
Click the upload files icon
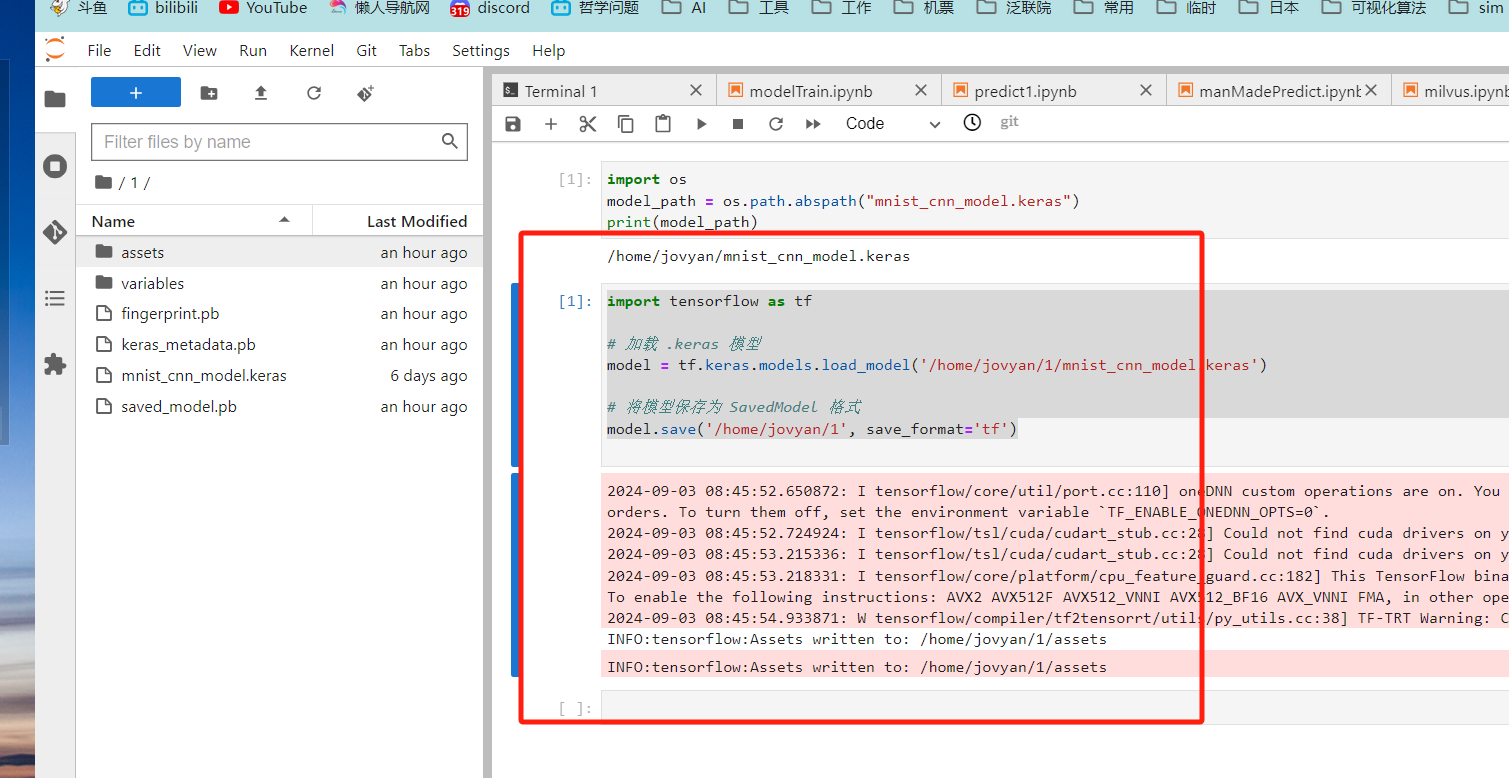(x=261, y=93)
